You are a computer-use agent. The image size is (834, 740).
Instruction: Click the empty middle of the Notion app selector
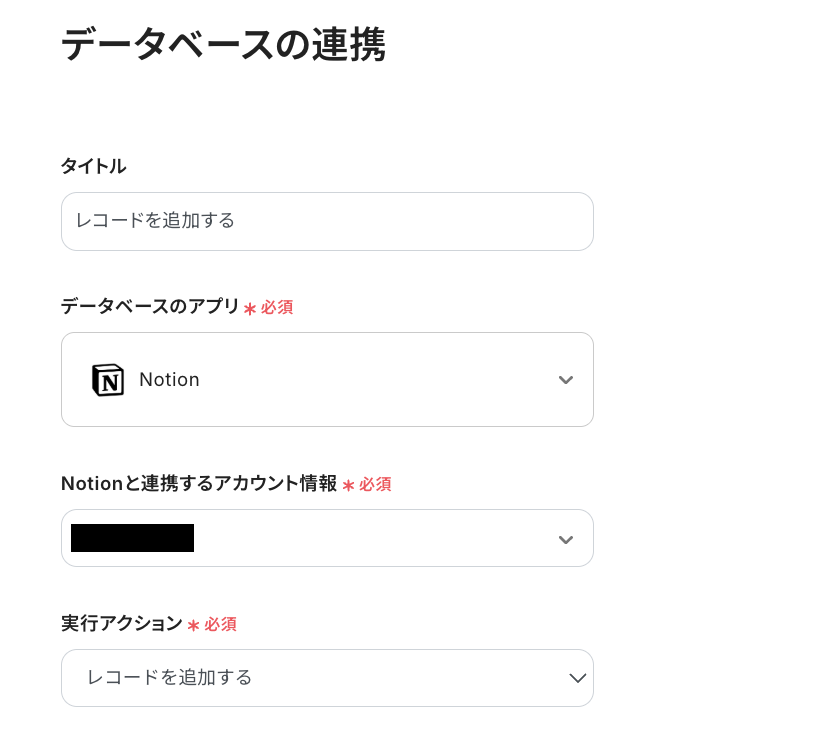coord(370,380)
